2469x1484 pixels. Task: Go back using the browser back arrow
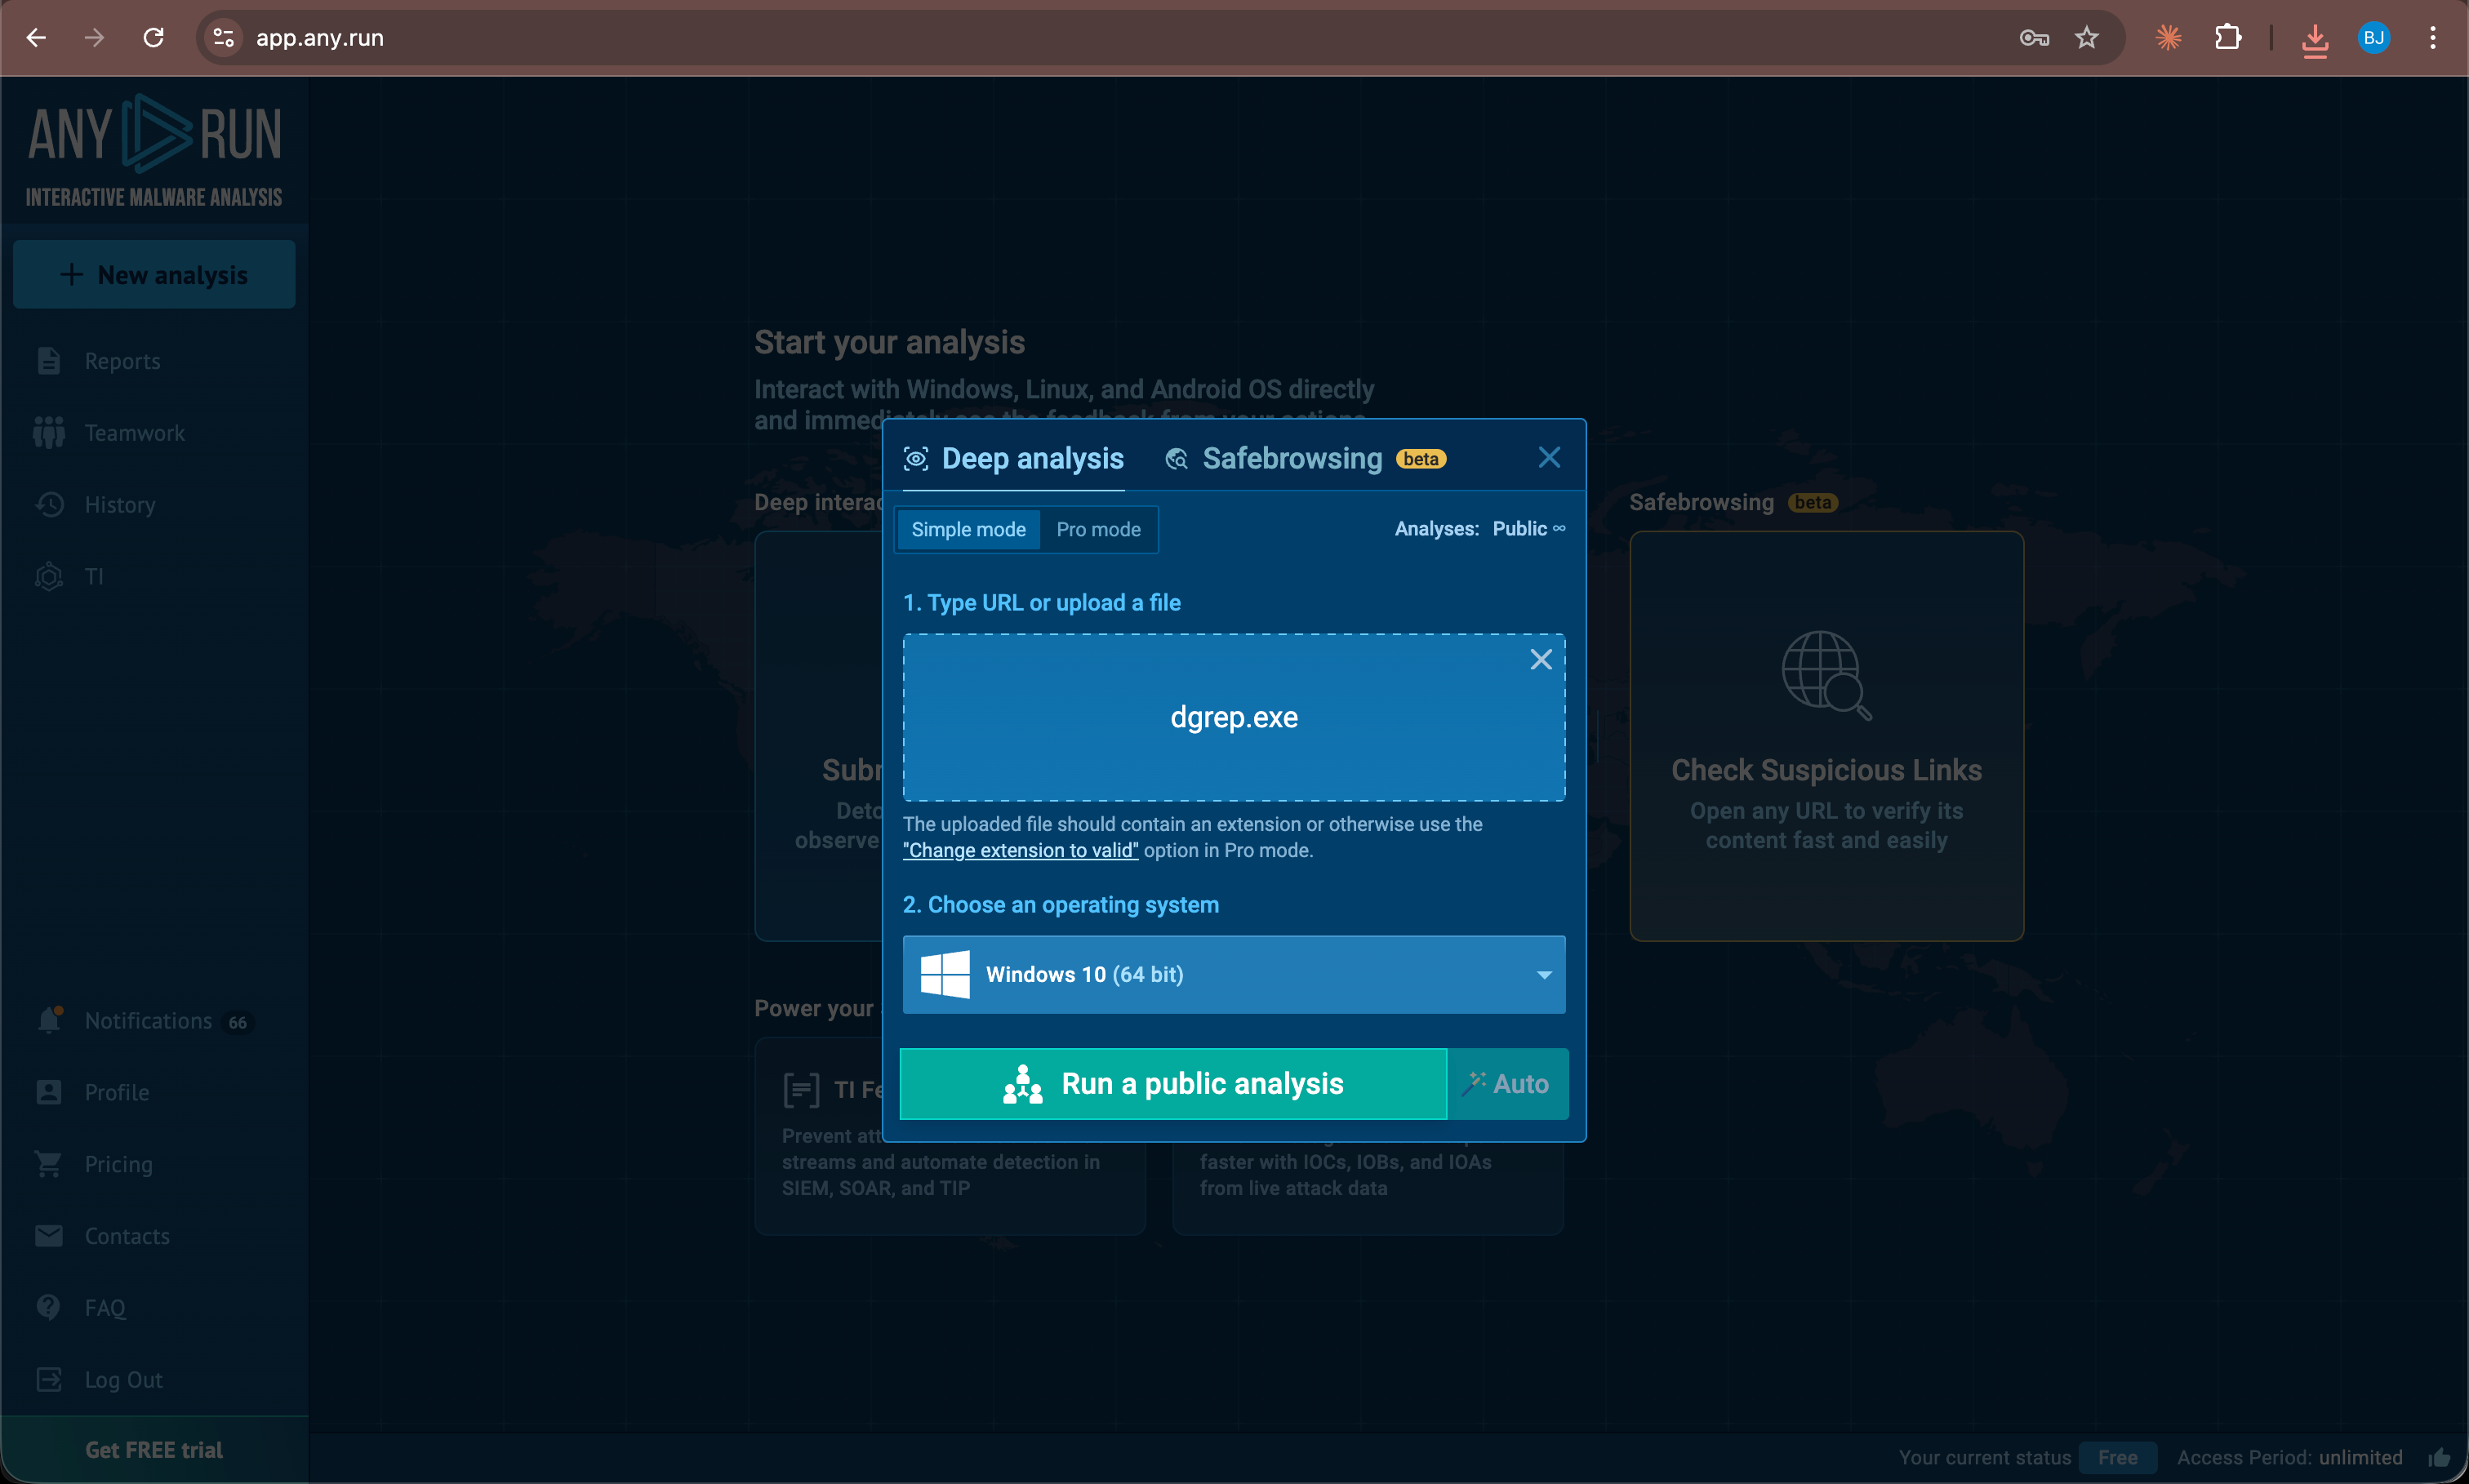tap(37, 38)
